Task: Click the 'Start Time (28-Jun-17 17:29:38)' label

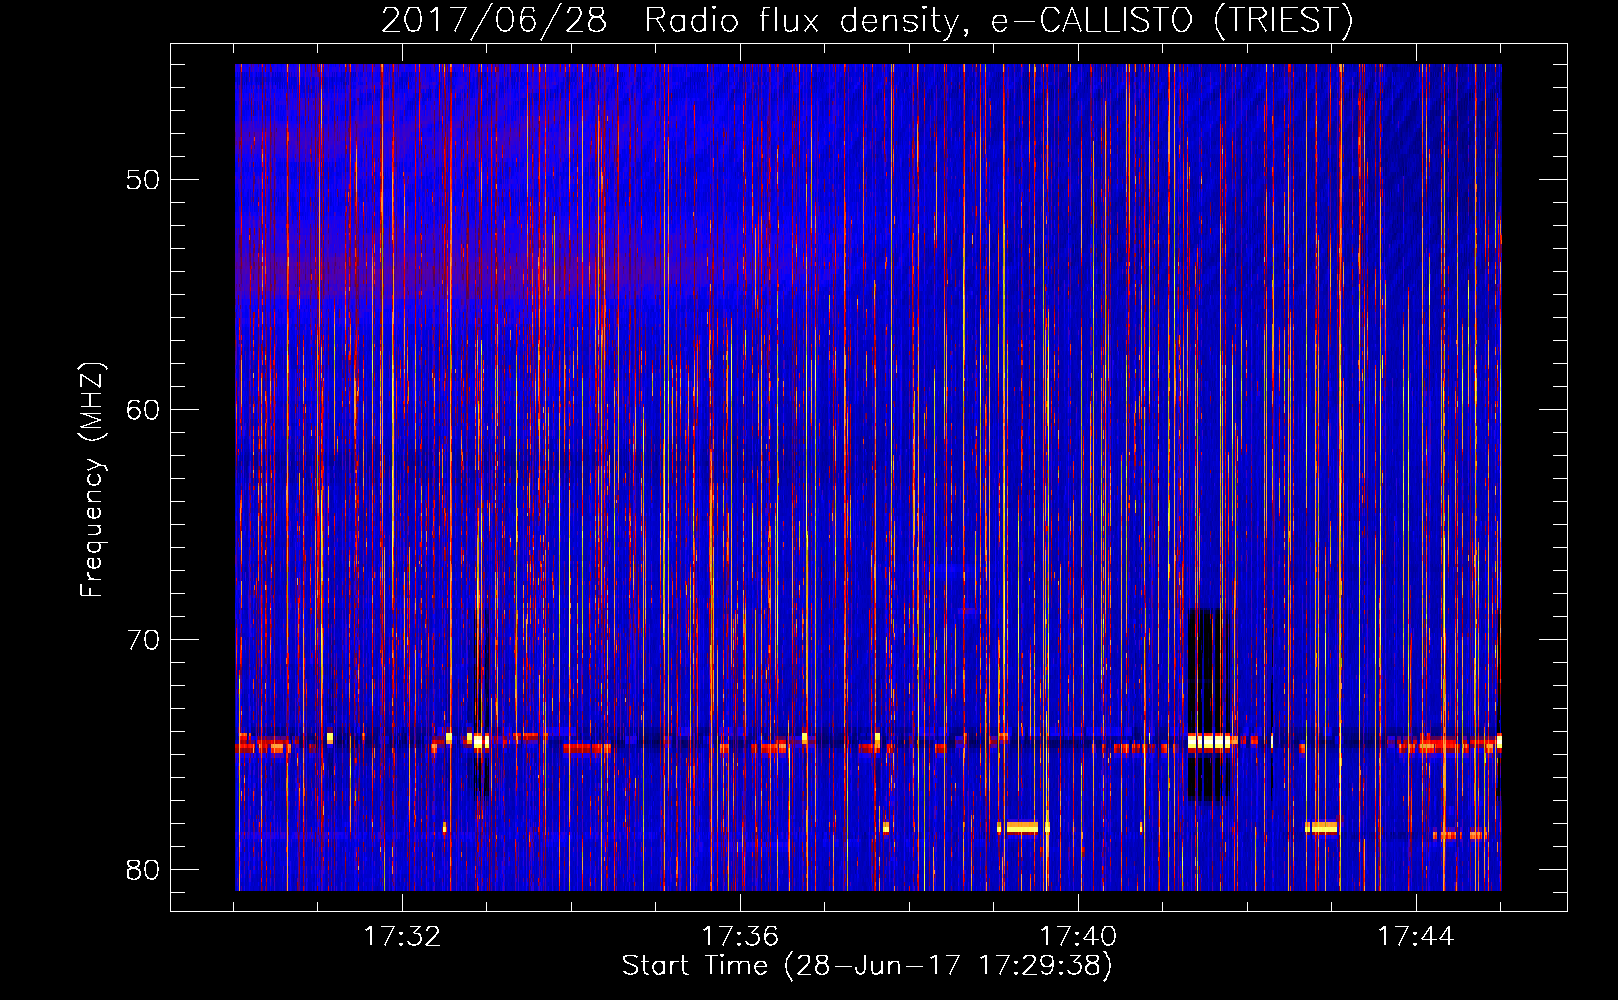Action: point(867,966)
